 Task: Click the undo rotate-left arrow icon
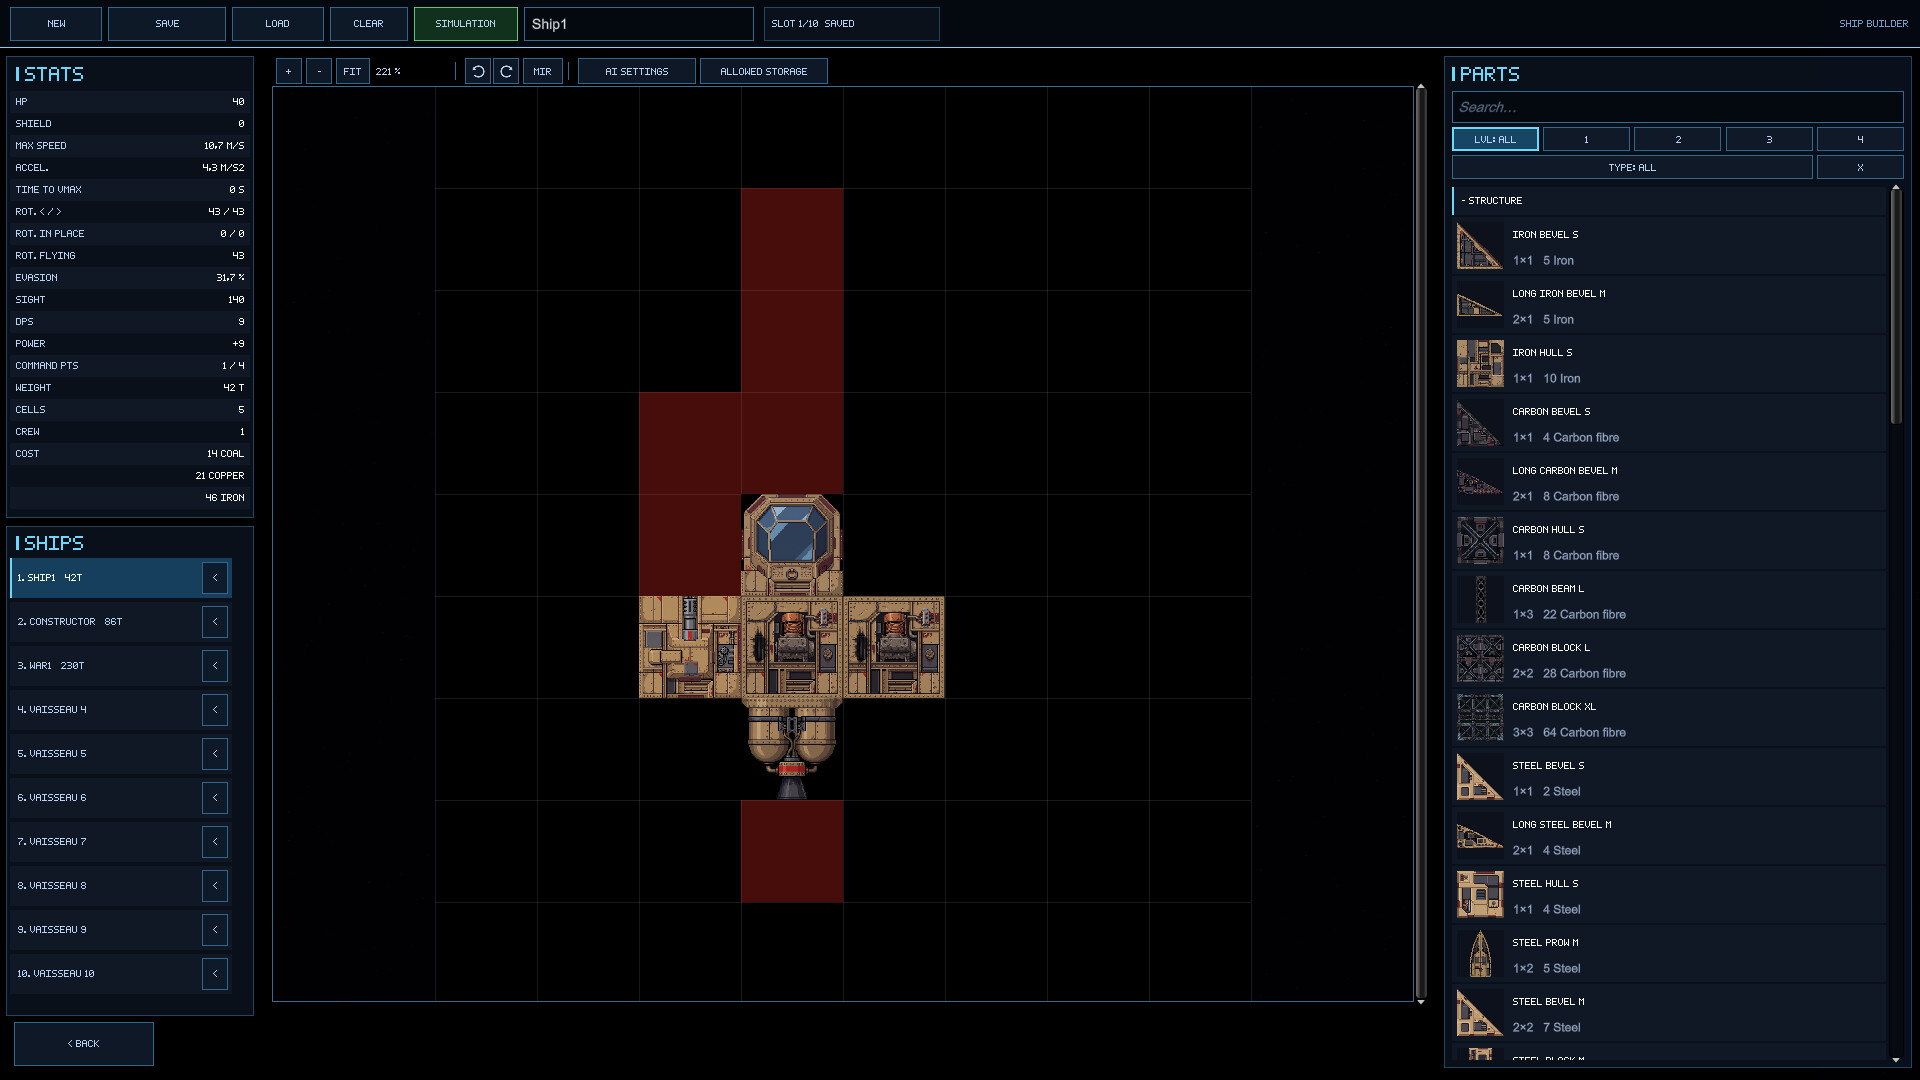[478, 71]
